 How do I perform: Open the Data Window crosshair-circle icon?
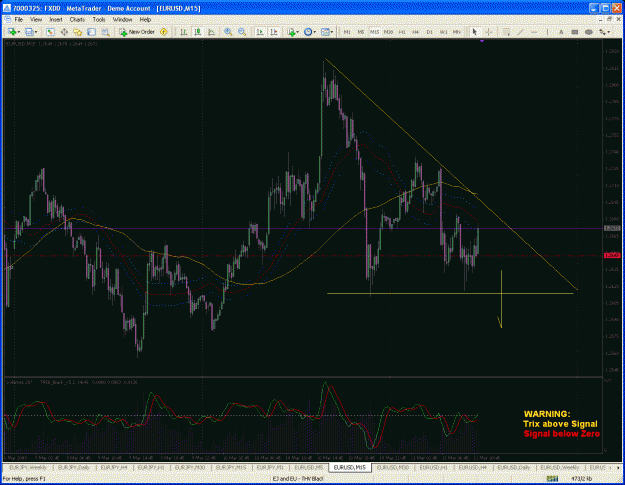[x=64, y=32]
